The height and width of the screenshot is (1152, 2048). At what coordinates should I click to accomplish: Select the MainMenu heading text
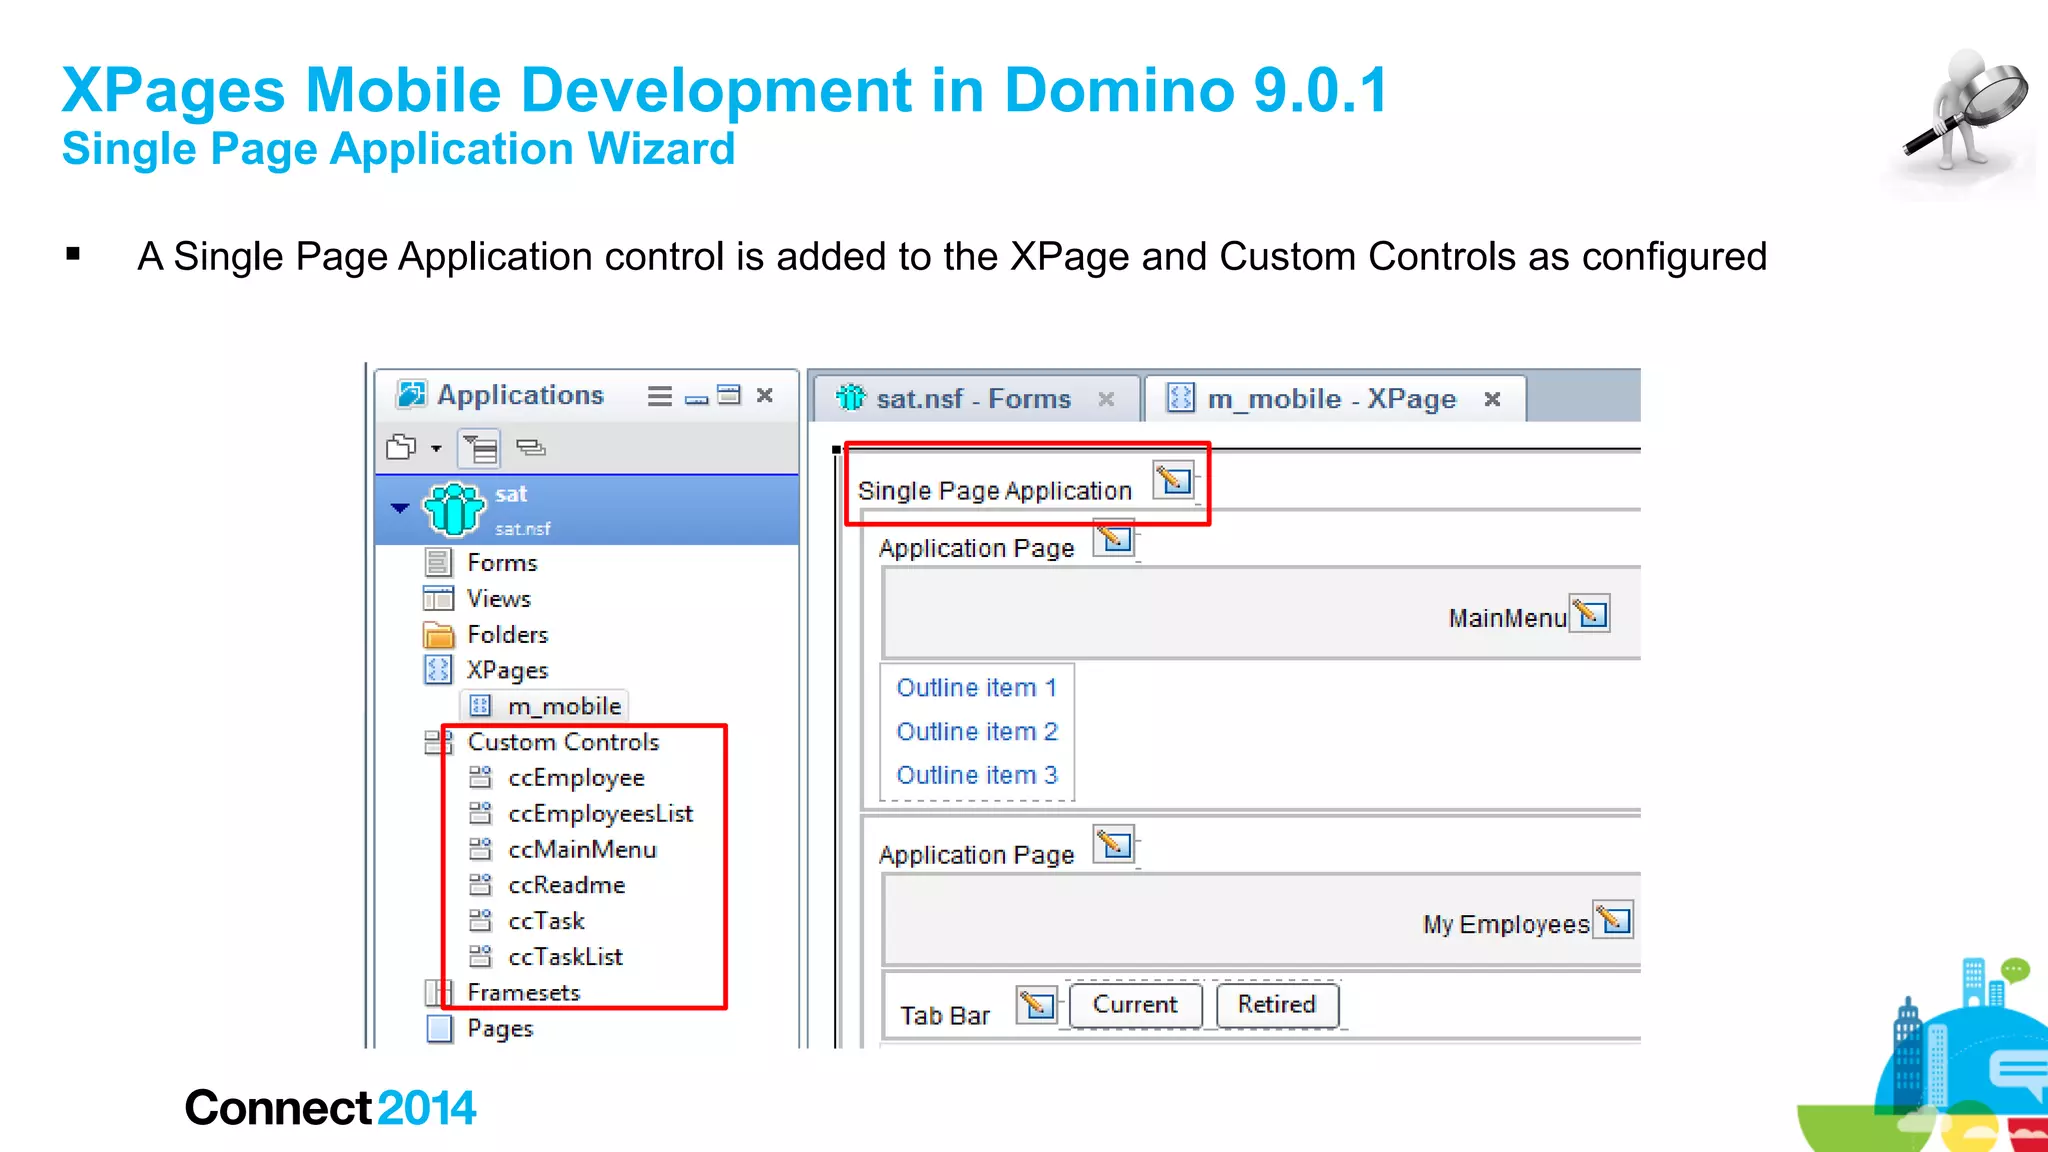[x=1508, y=619]
